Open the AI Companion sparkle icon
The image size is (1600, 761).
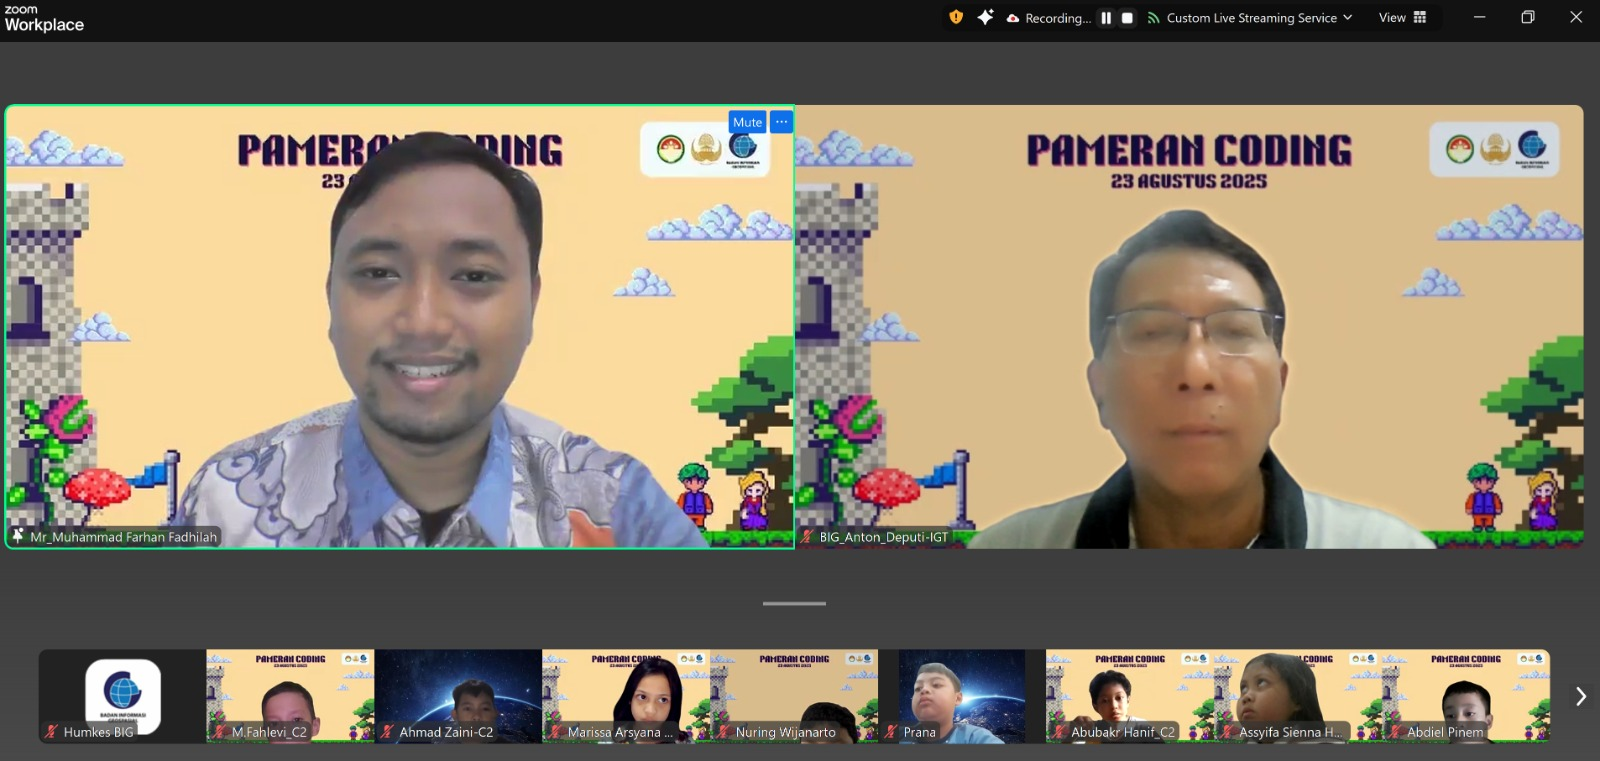[985, 17]
